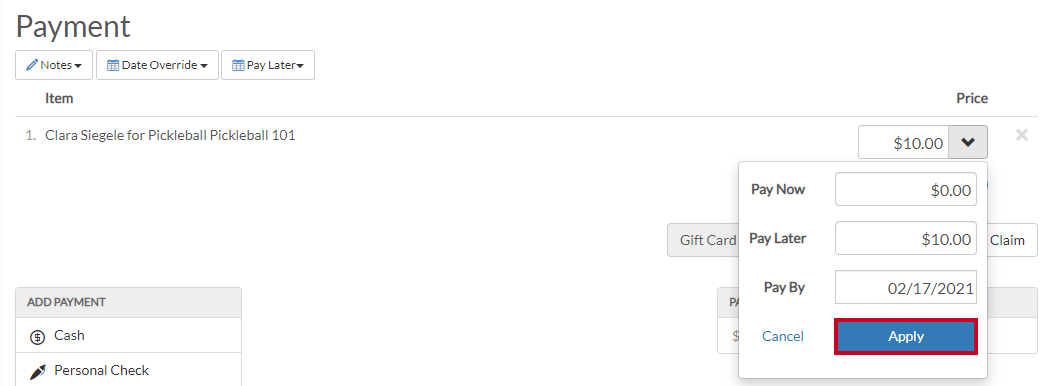Click the calendar icon on Date Override

click(x=113, y=65)
